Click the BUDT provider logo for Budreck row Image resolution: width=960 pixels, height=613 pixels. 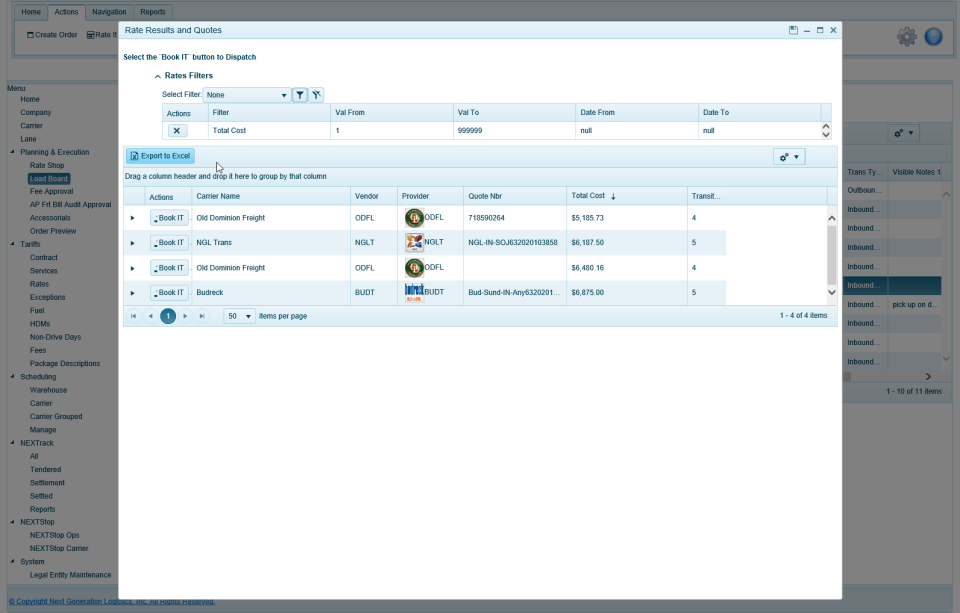pyautogui.click(x=413, y=292)
